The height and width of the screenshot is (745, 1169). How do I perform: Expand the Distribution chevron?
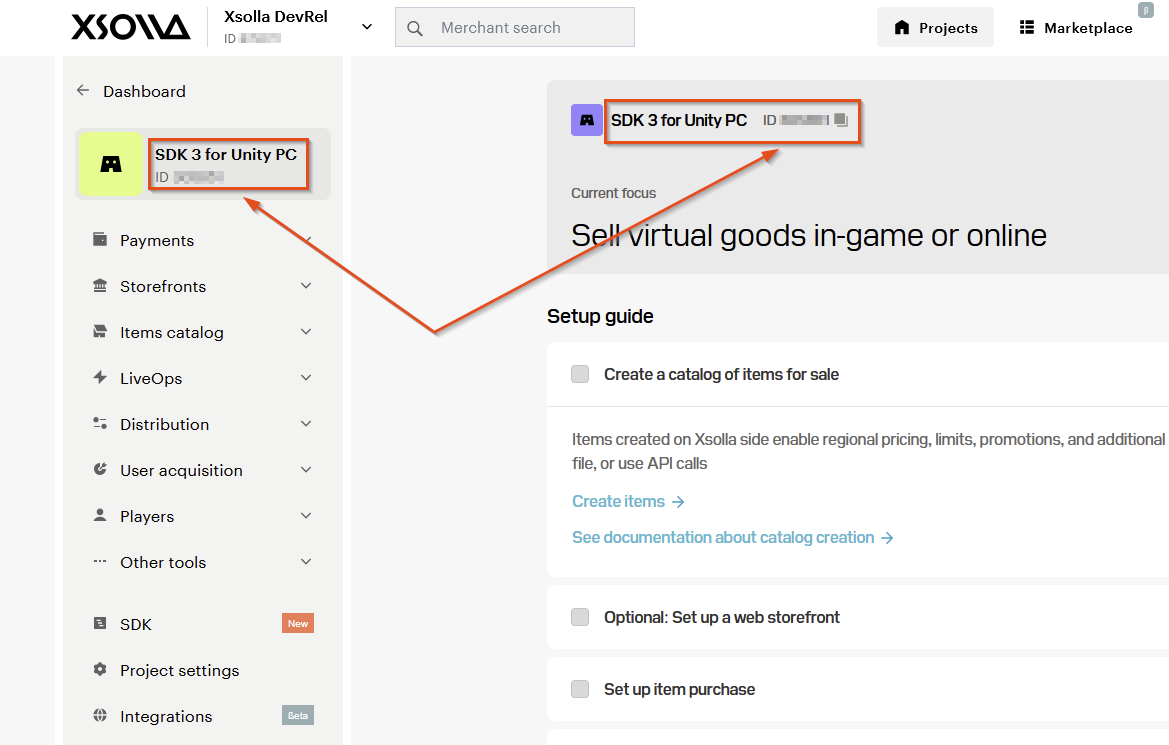pyautogui.click(x=306, y=424)
